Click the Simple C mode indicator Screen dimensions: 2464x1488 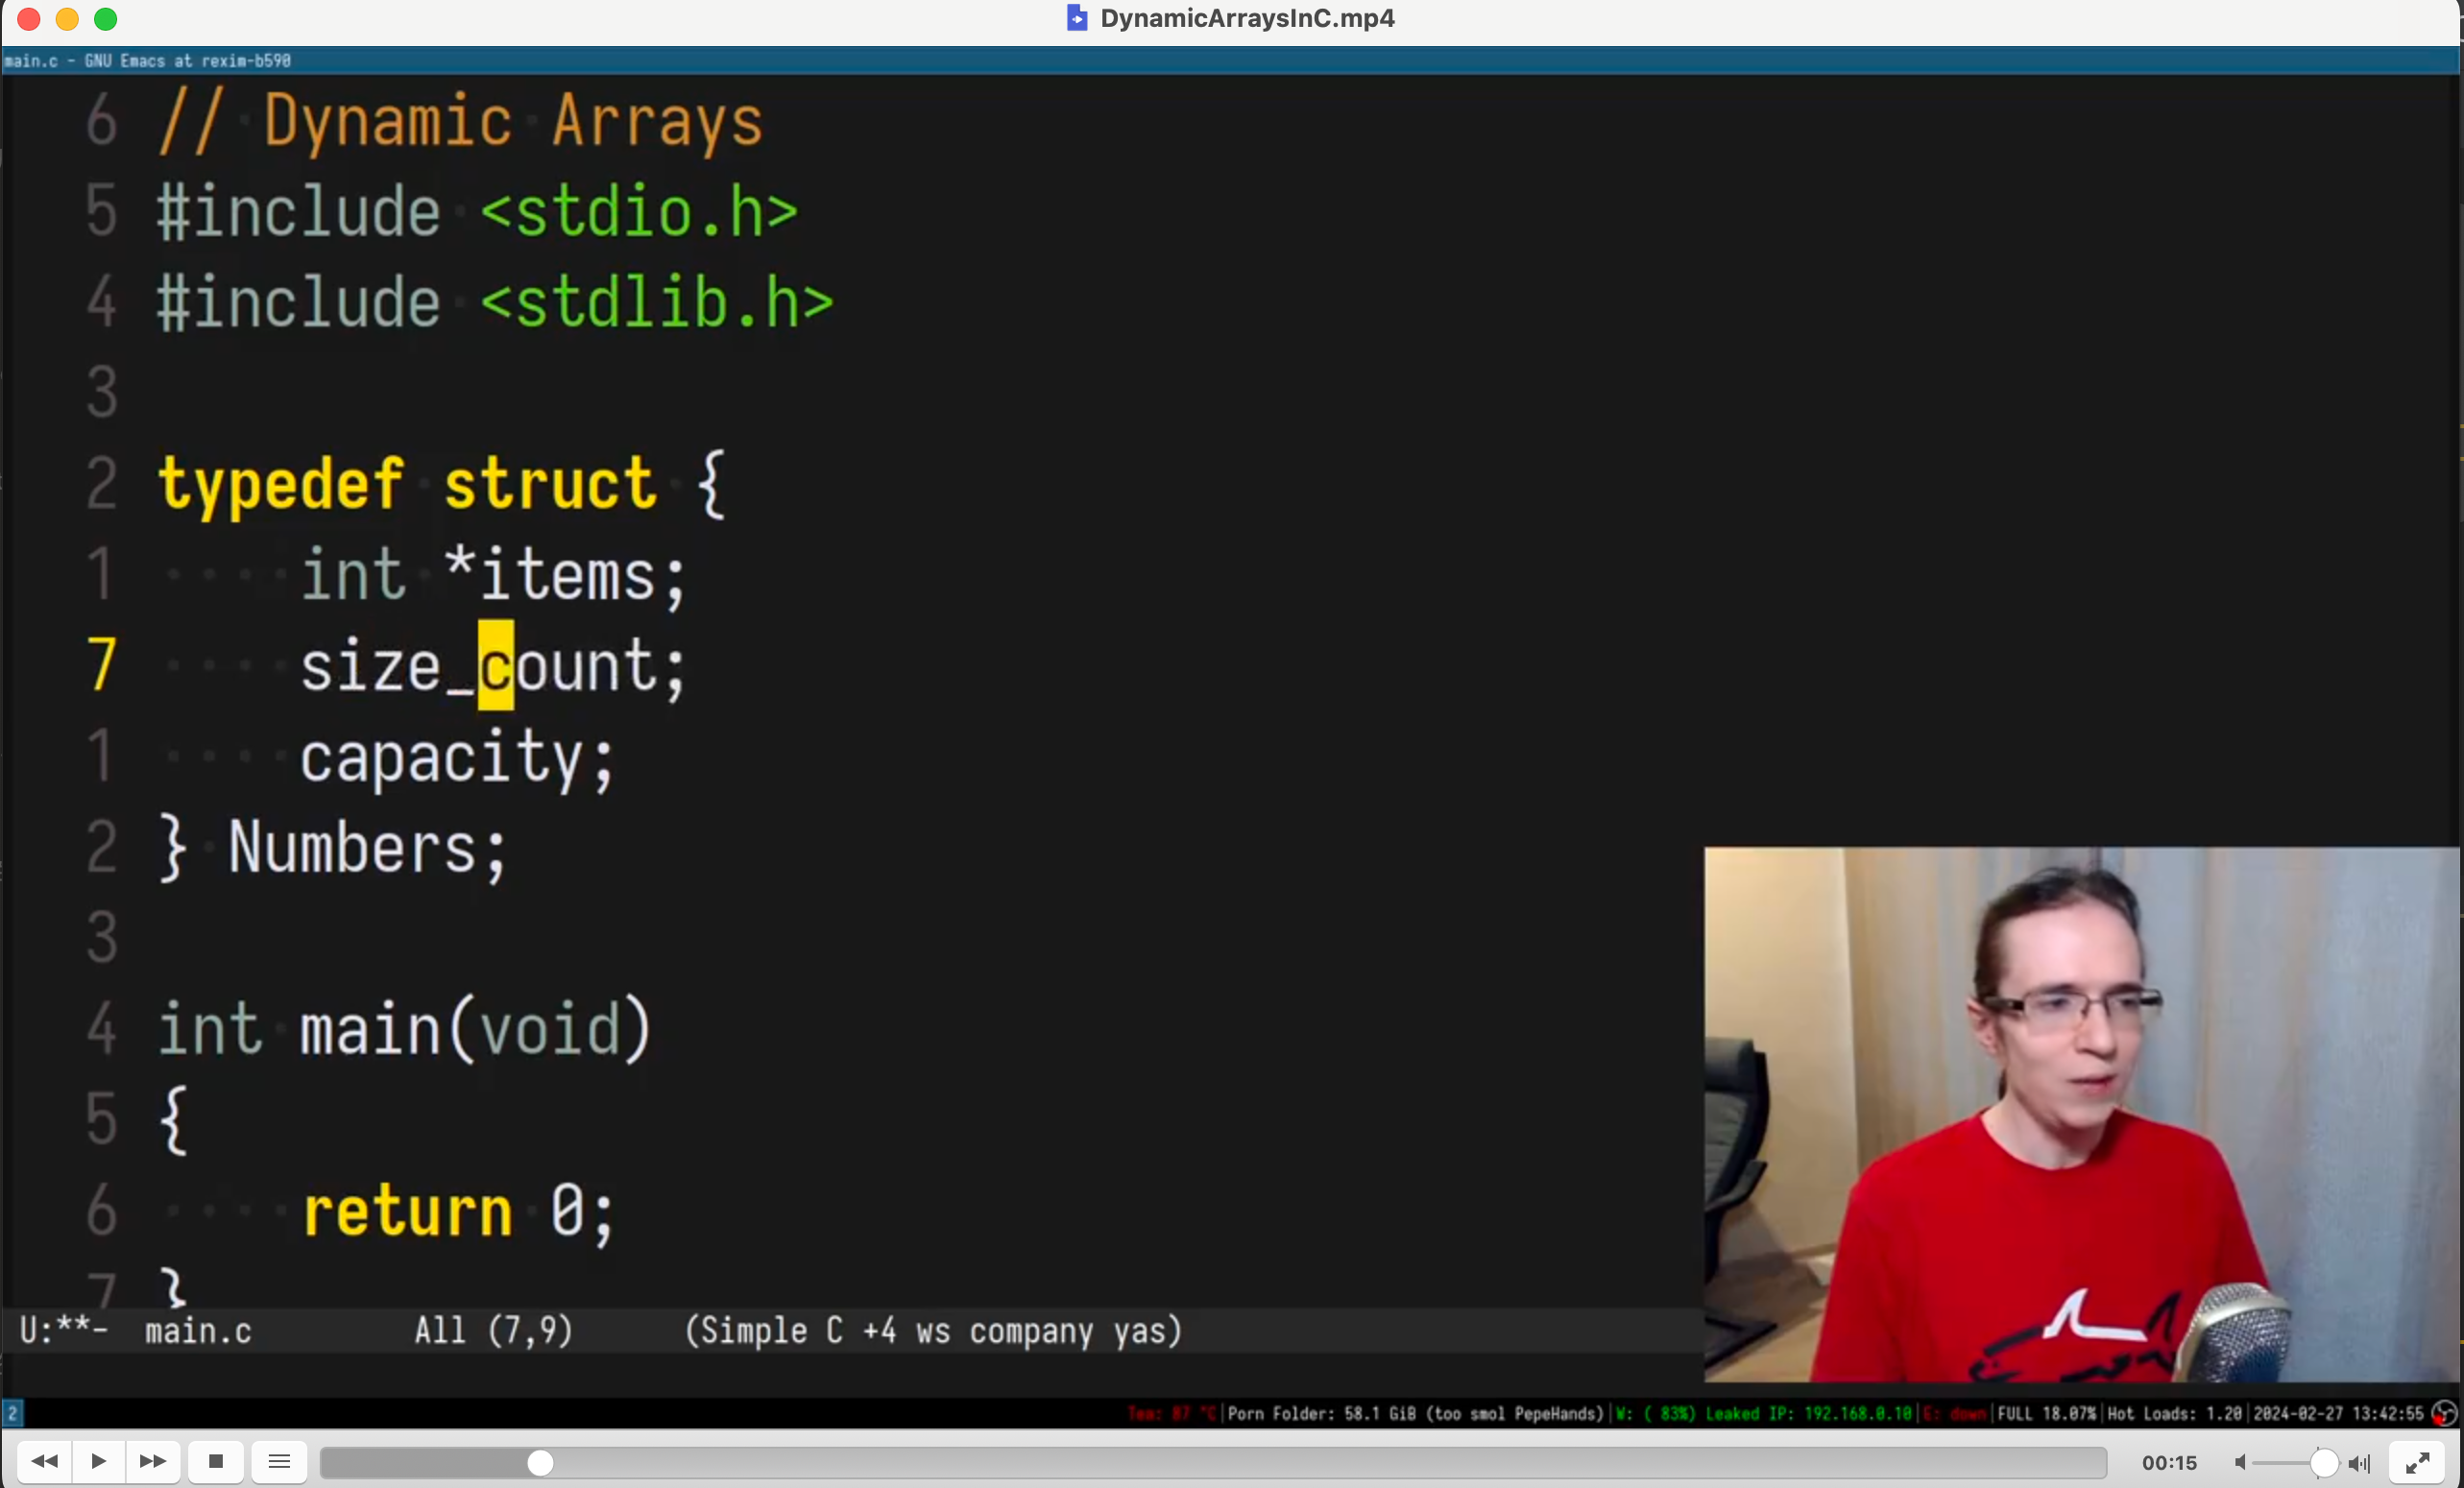(x=766, y=1331)
